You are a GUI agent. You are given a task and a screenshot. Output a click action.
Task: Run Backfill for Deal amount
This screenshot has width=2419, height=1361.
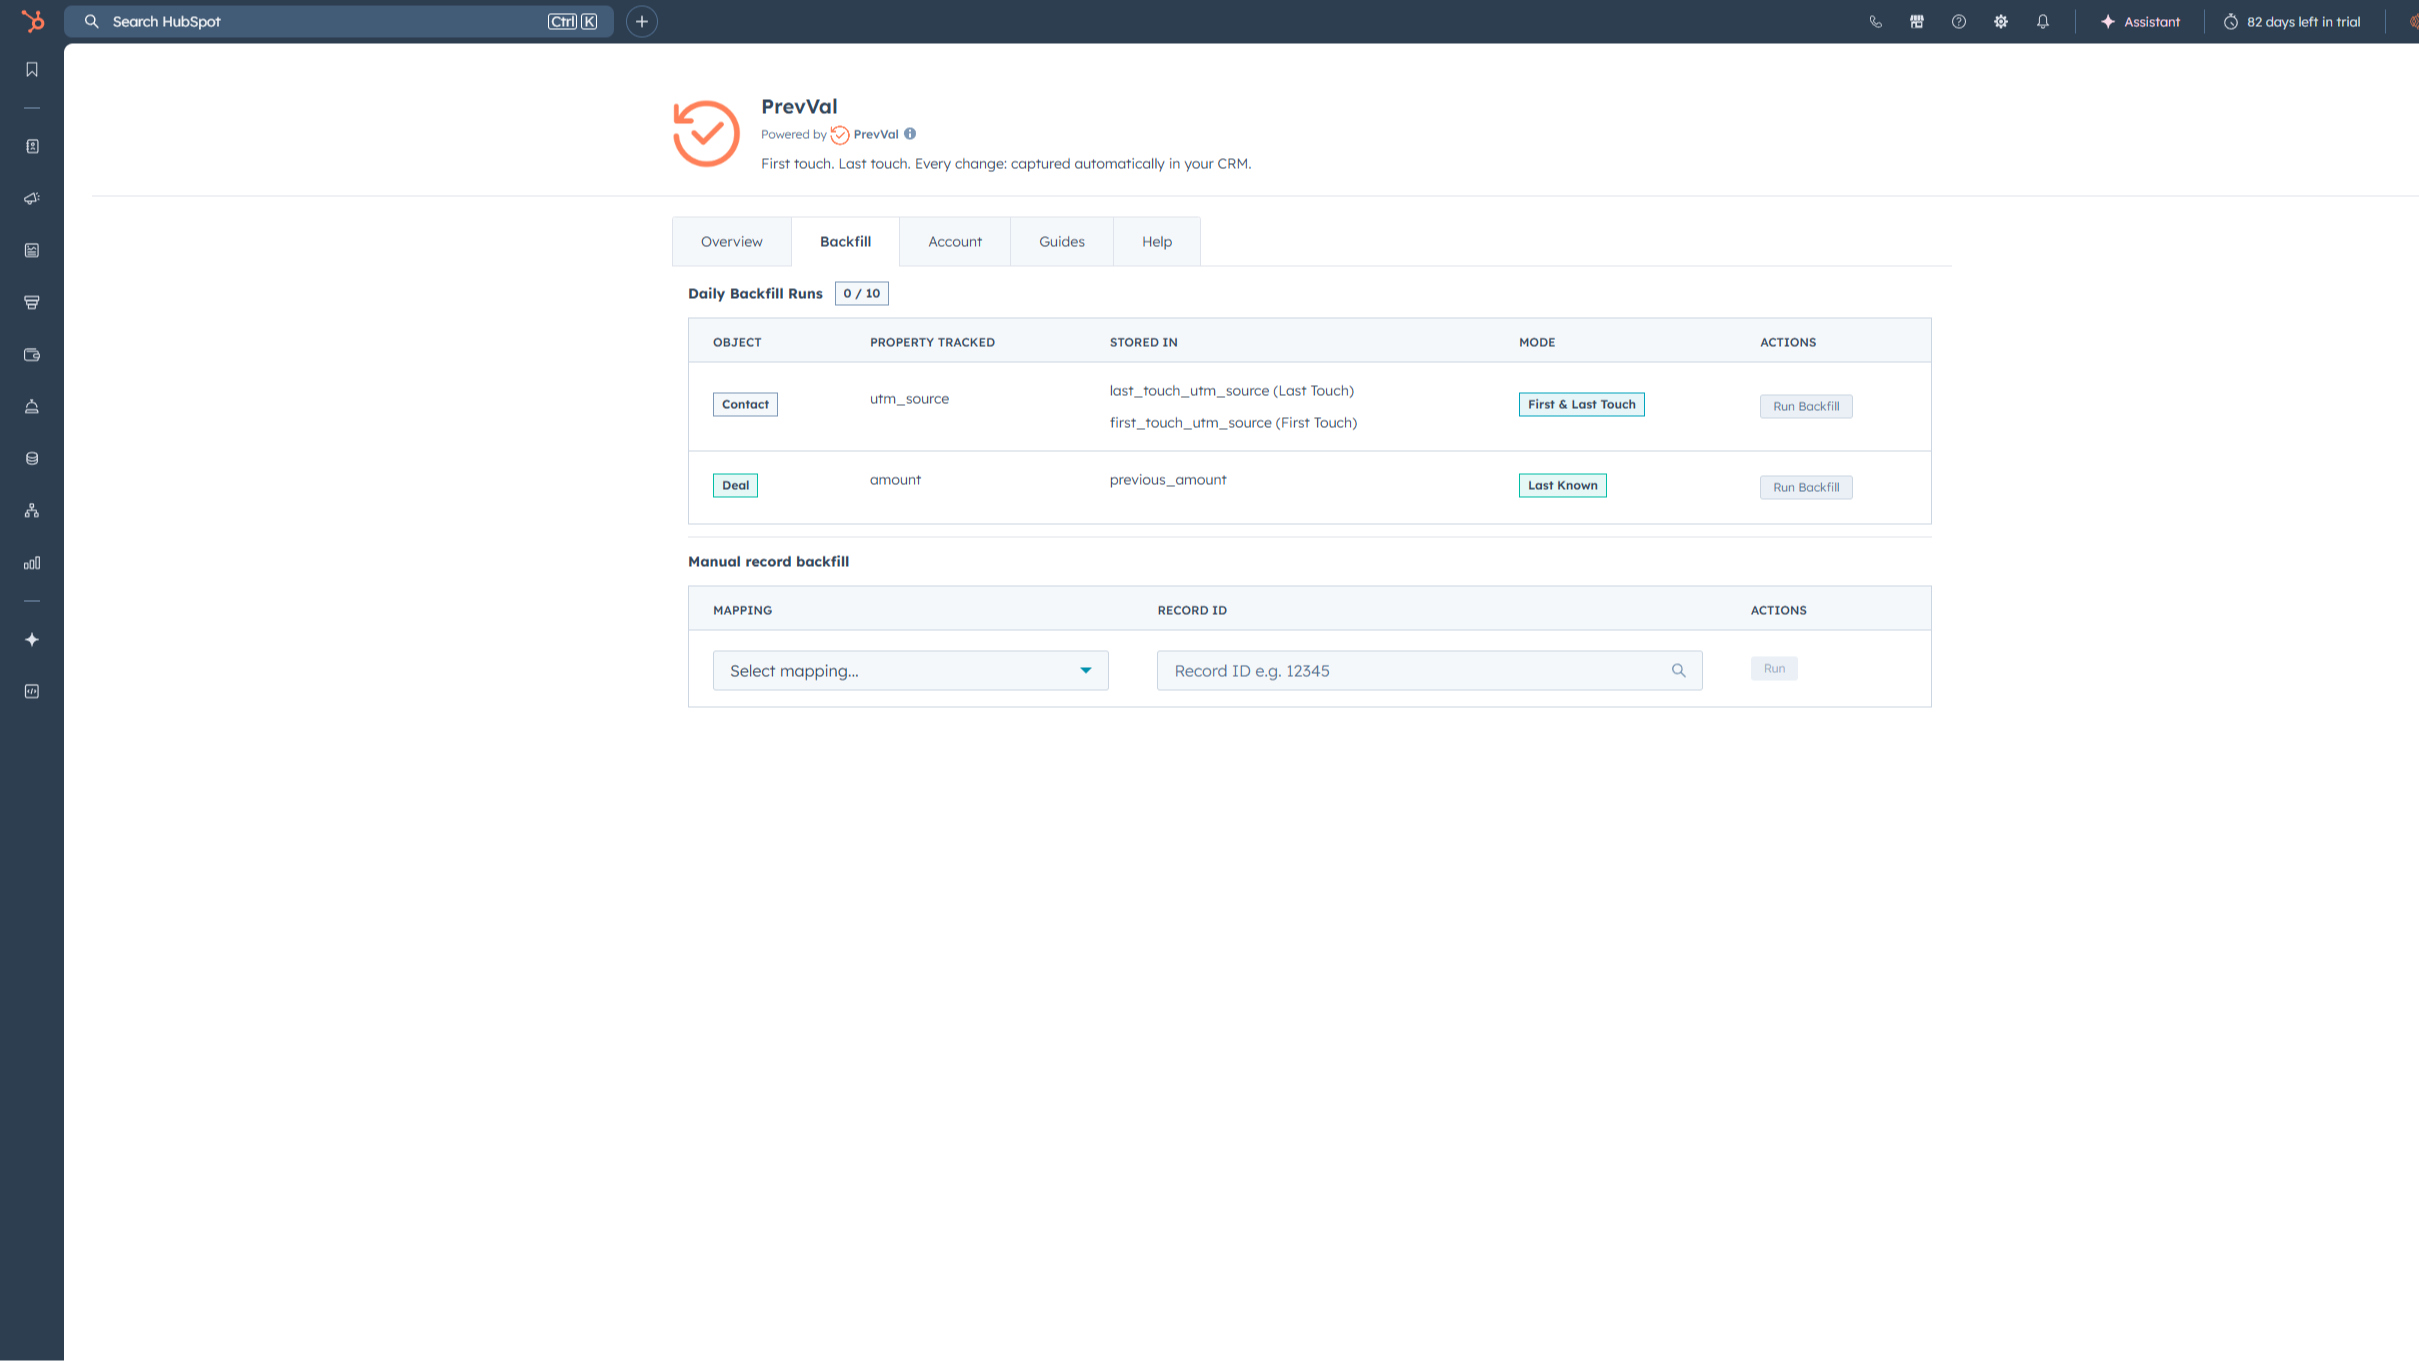pyautogui.click(x=1806, y=487)
